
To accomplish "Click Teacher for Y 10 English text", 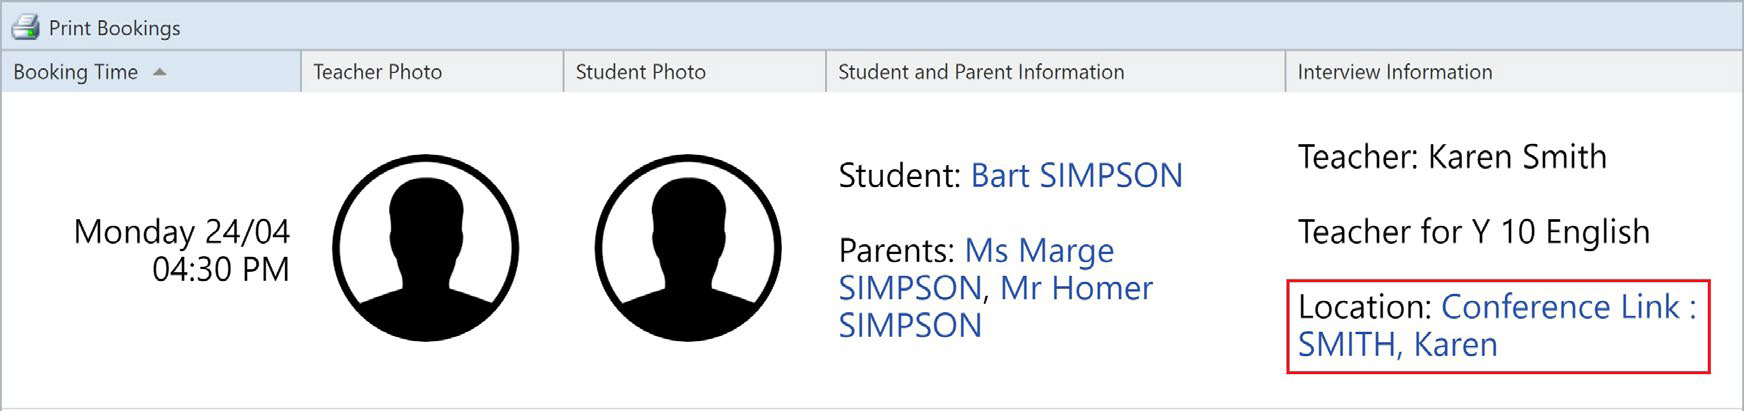I will click(1474, 232).
